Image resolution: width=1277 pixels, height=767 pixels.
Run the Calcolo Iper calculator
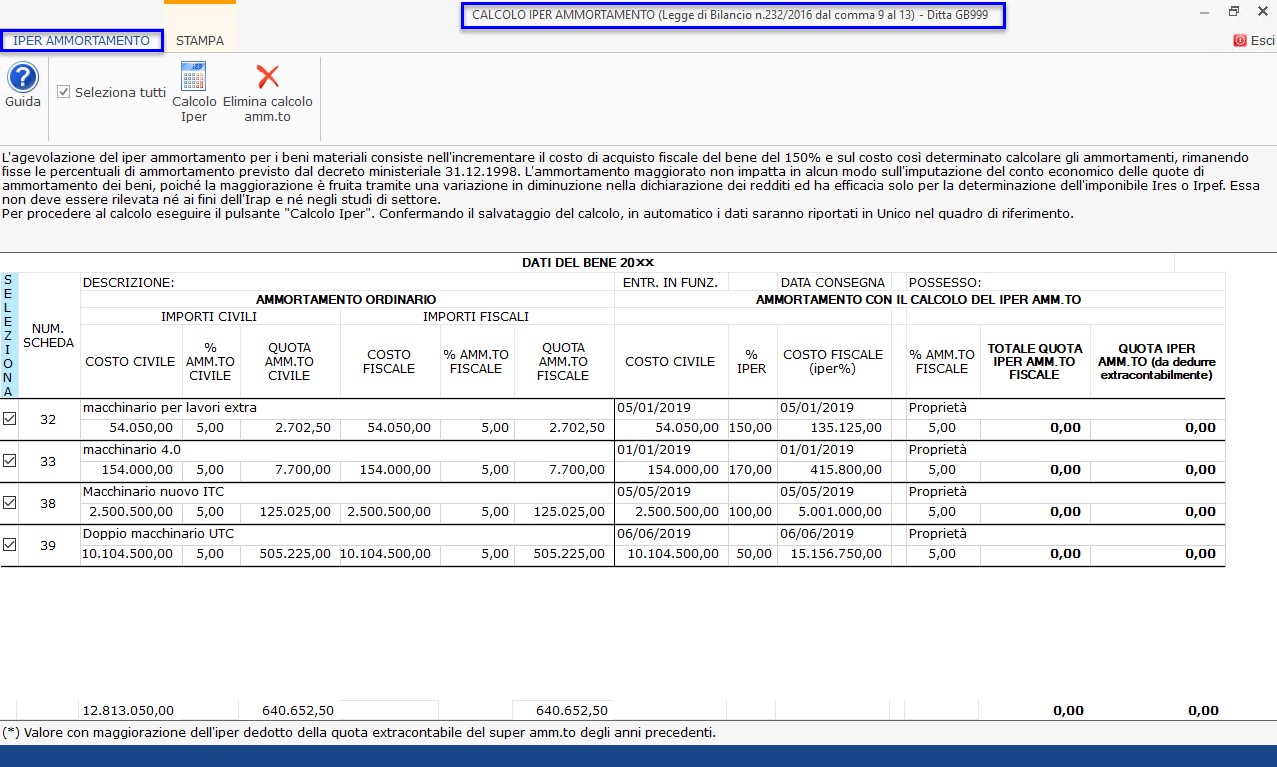pyautogui.click(x=194, y=93)
